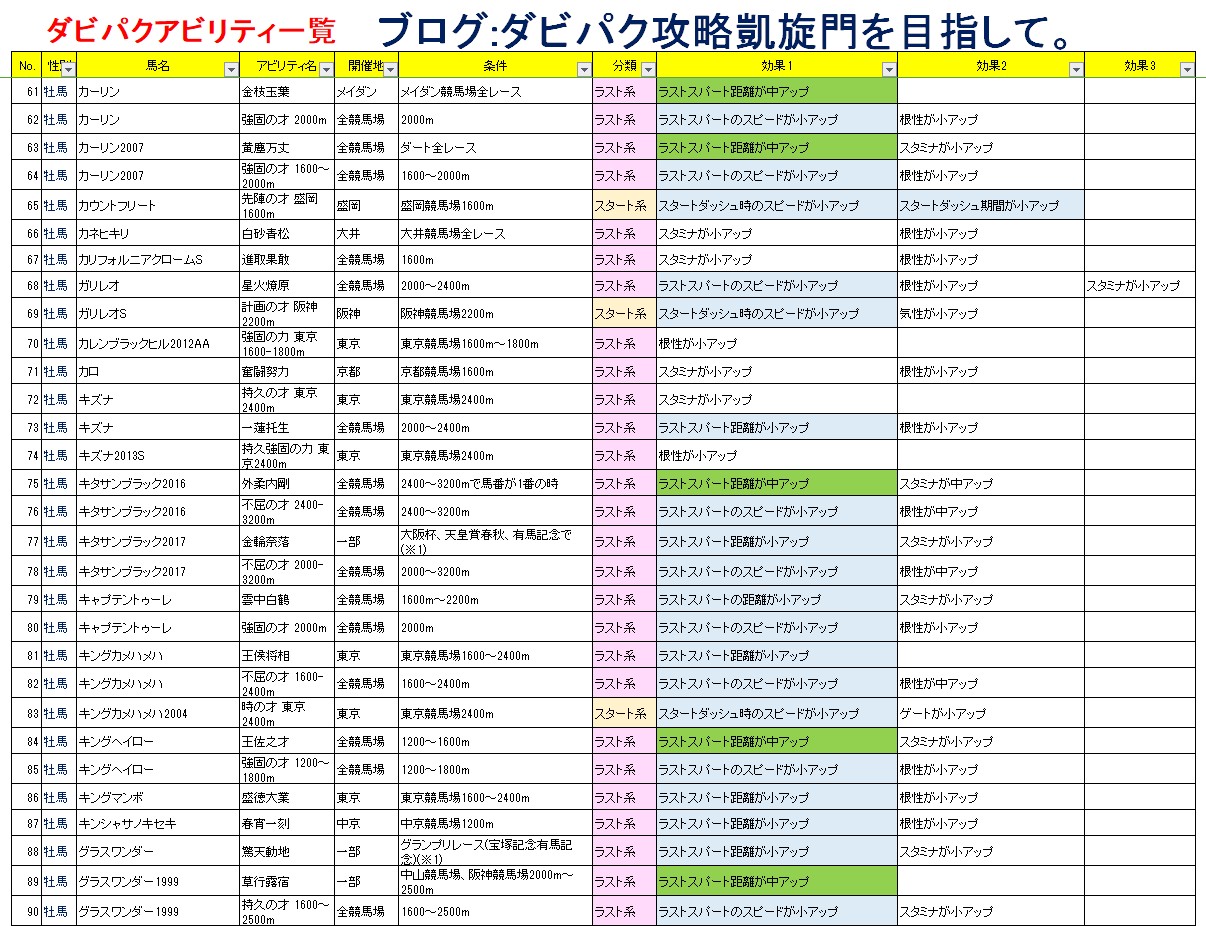Select the ability cell 白砂青松
The image size is (1206, 926).
click(x=287, y=234)
